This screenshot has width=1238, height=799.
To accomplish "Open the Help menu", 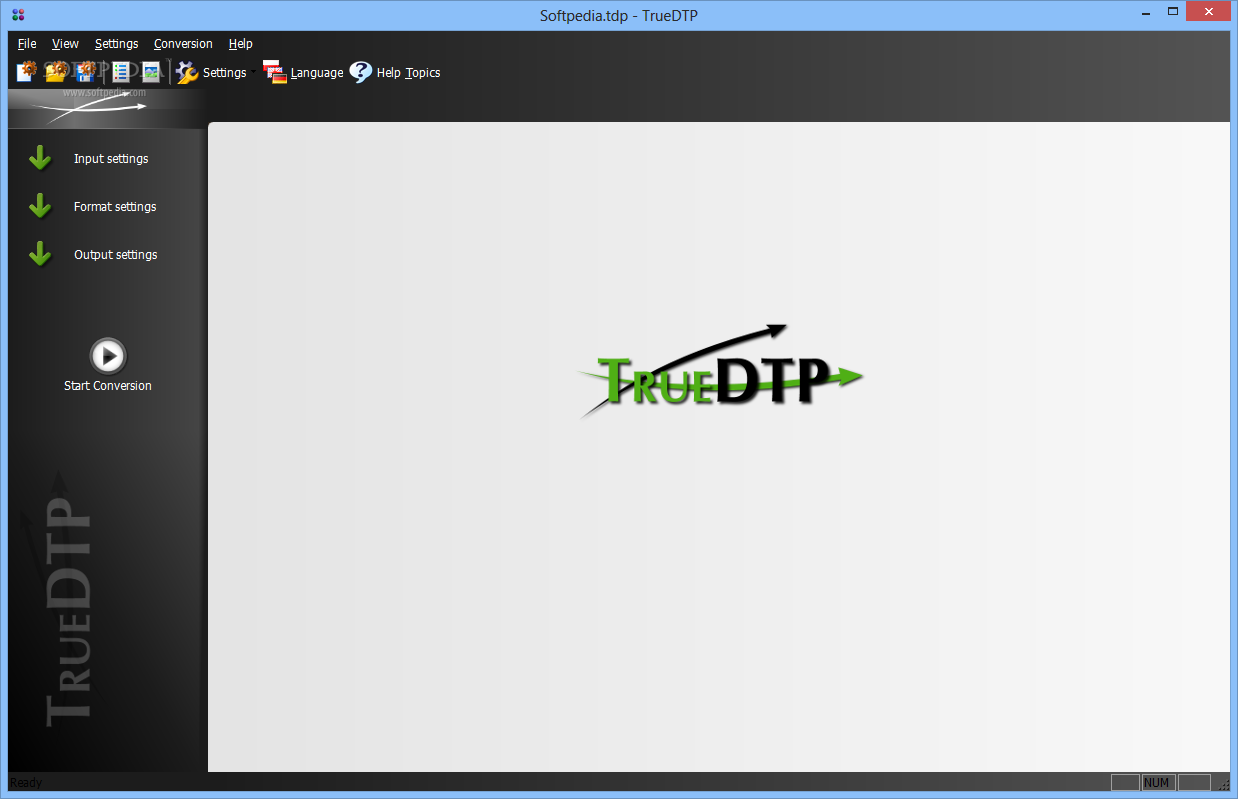I will pyautogui.click(x=240, y=44).
